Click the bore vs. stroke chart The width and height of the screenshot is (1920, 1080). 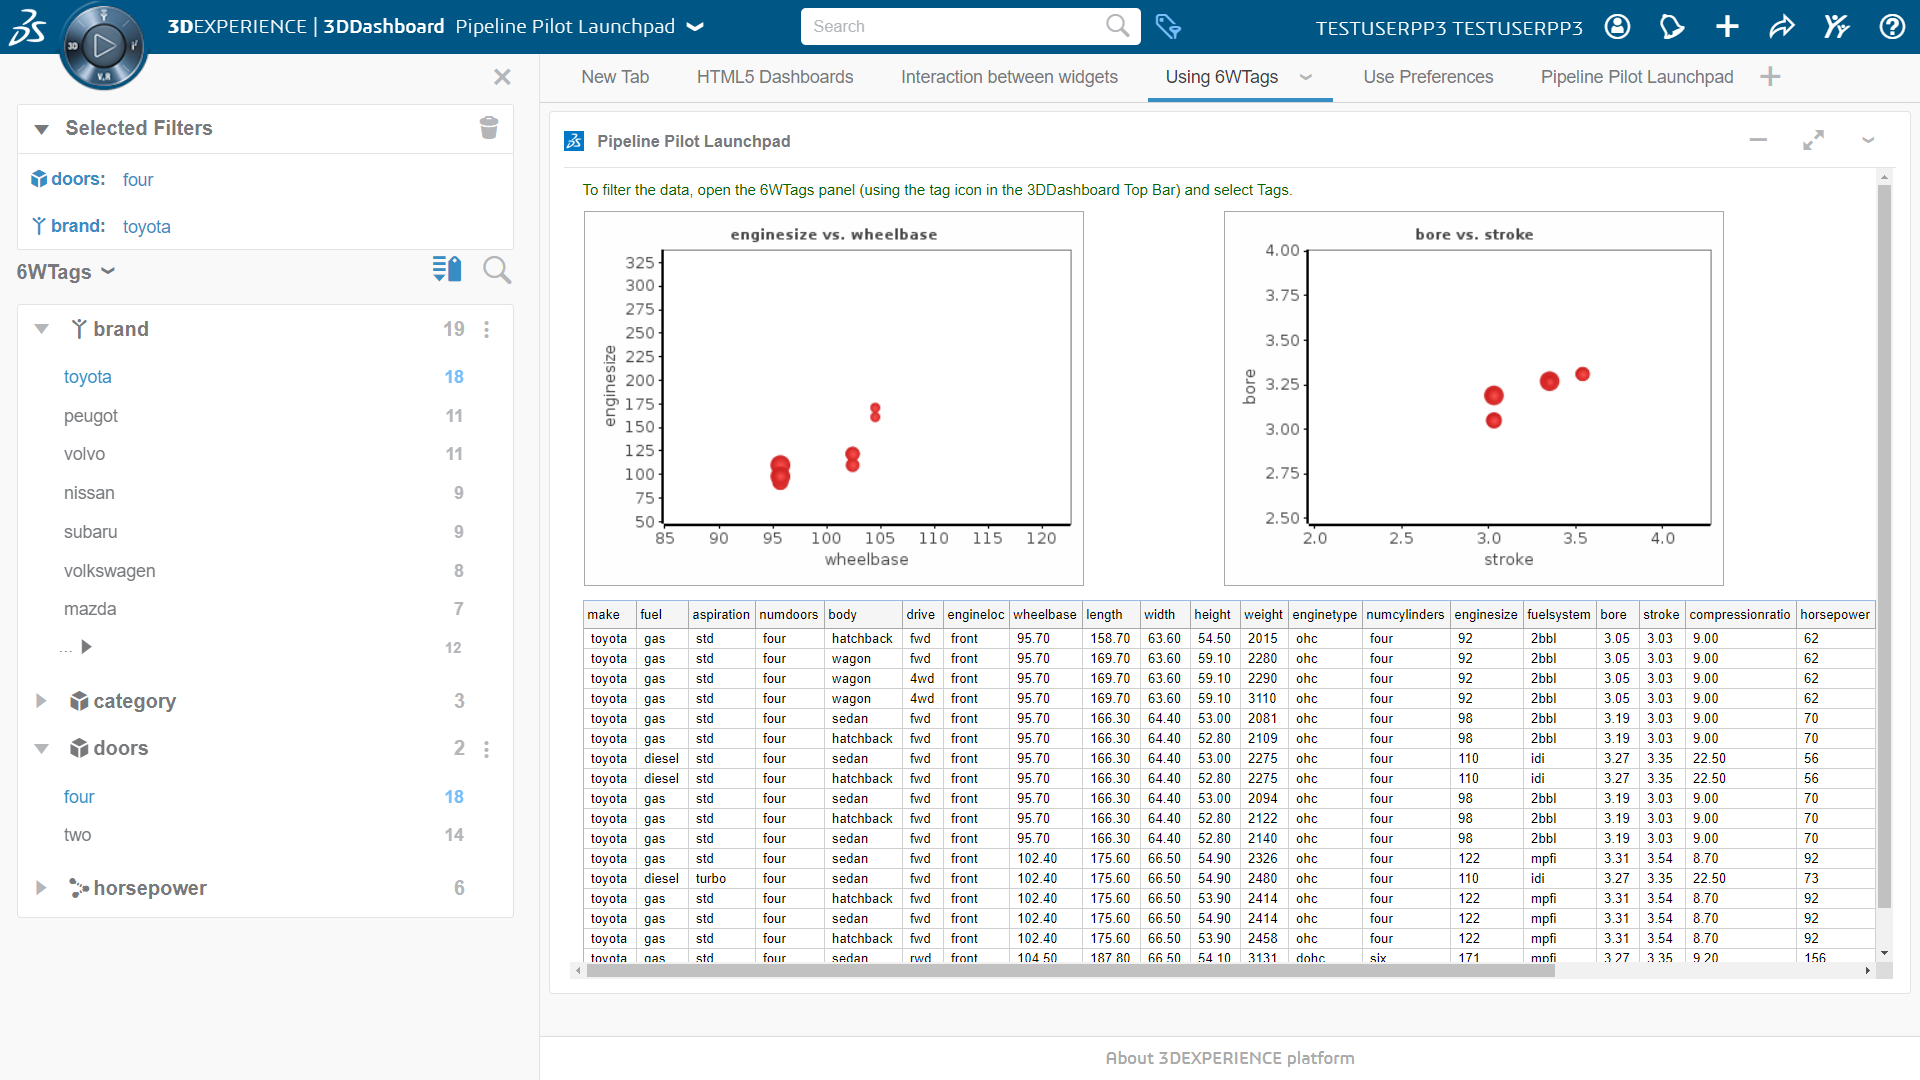[1474, 398]
